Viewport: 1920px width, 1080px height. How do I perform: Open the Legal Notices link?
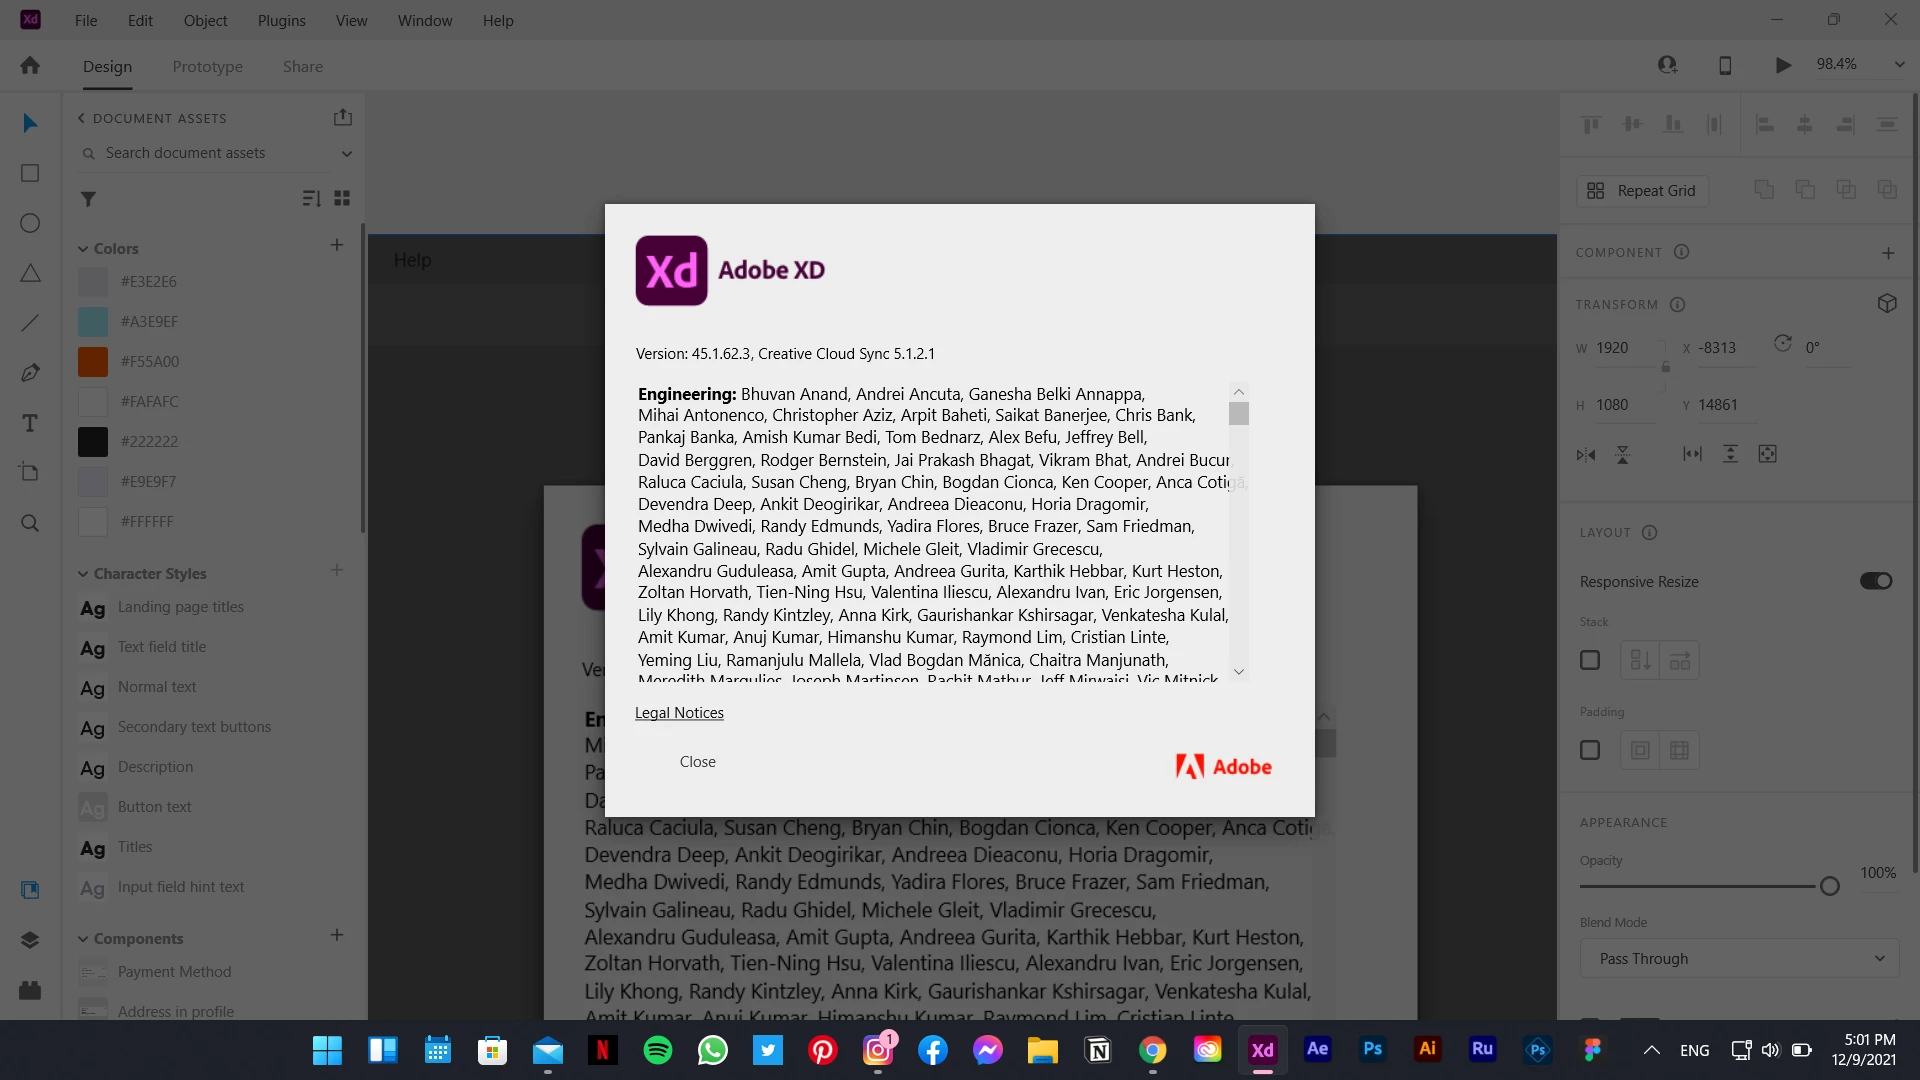point(679,713)
